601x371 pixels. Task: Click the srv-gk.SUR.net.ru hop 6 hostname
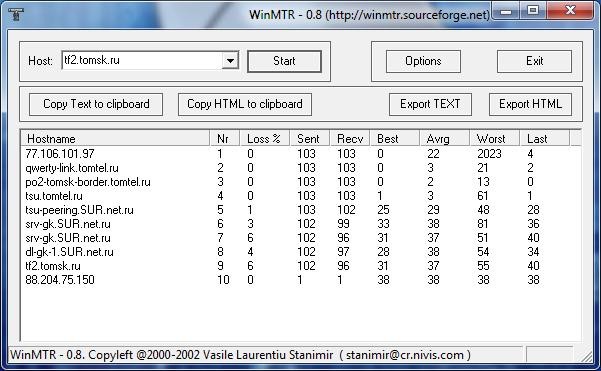click(68, 224)
